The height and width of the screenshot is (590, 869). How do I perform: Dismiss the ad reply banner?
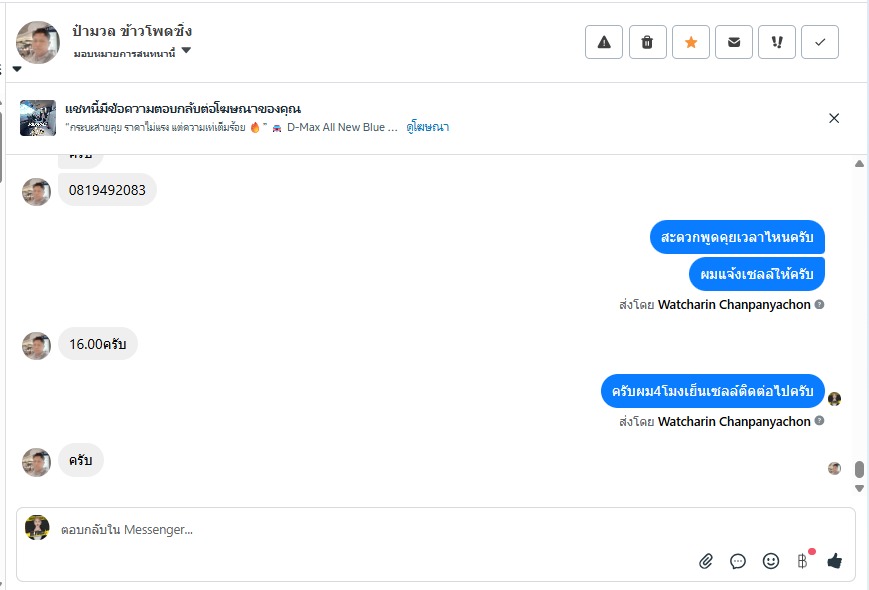834,118
